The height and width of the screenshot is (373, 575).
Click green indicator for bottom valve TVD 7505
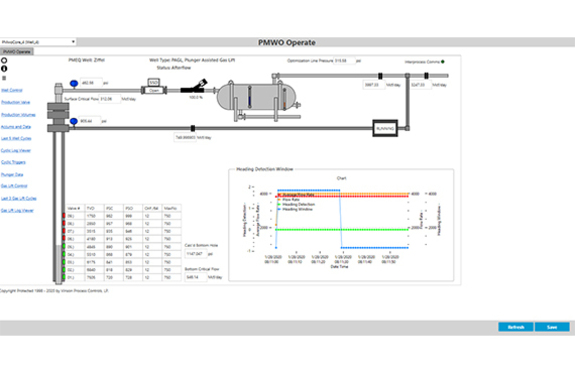(x=64, y=277)
